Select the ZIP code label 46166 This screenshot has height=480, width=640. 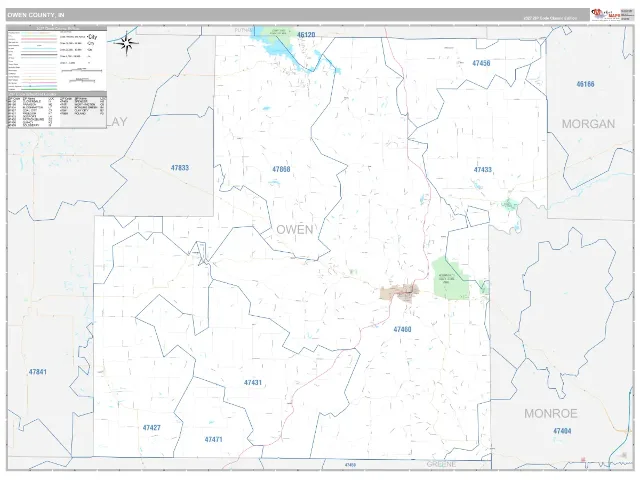click(x=585, y=84)
